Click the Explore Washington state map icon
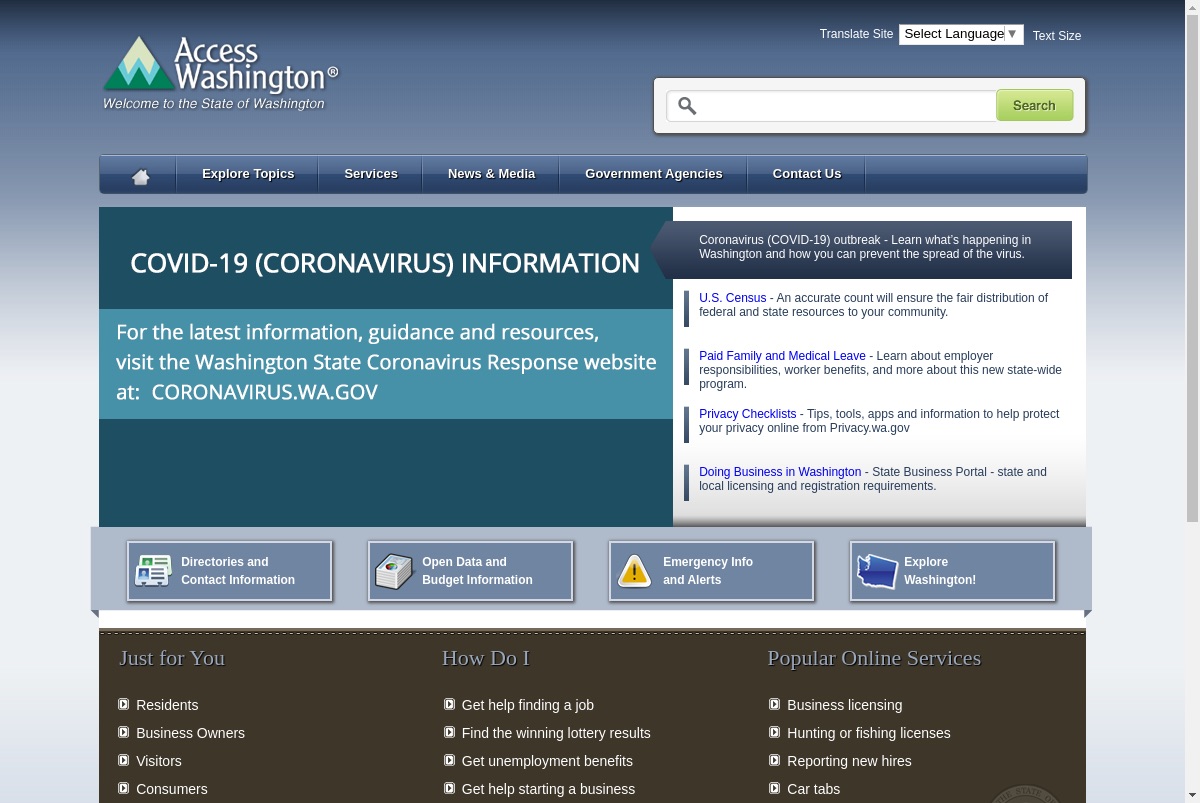 click(877, 571)
